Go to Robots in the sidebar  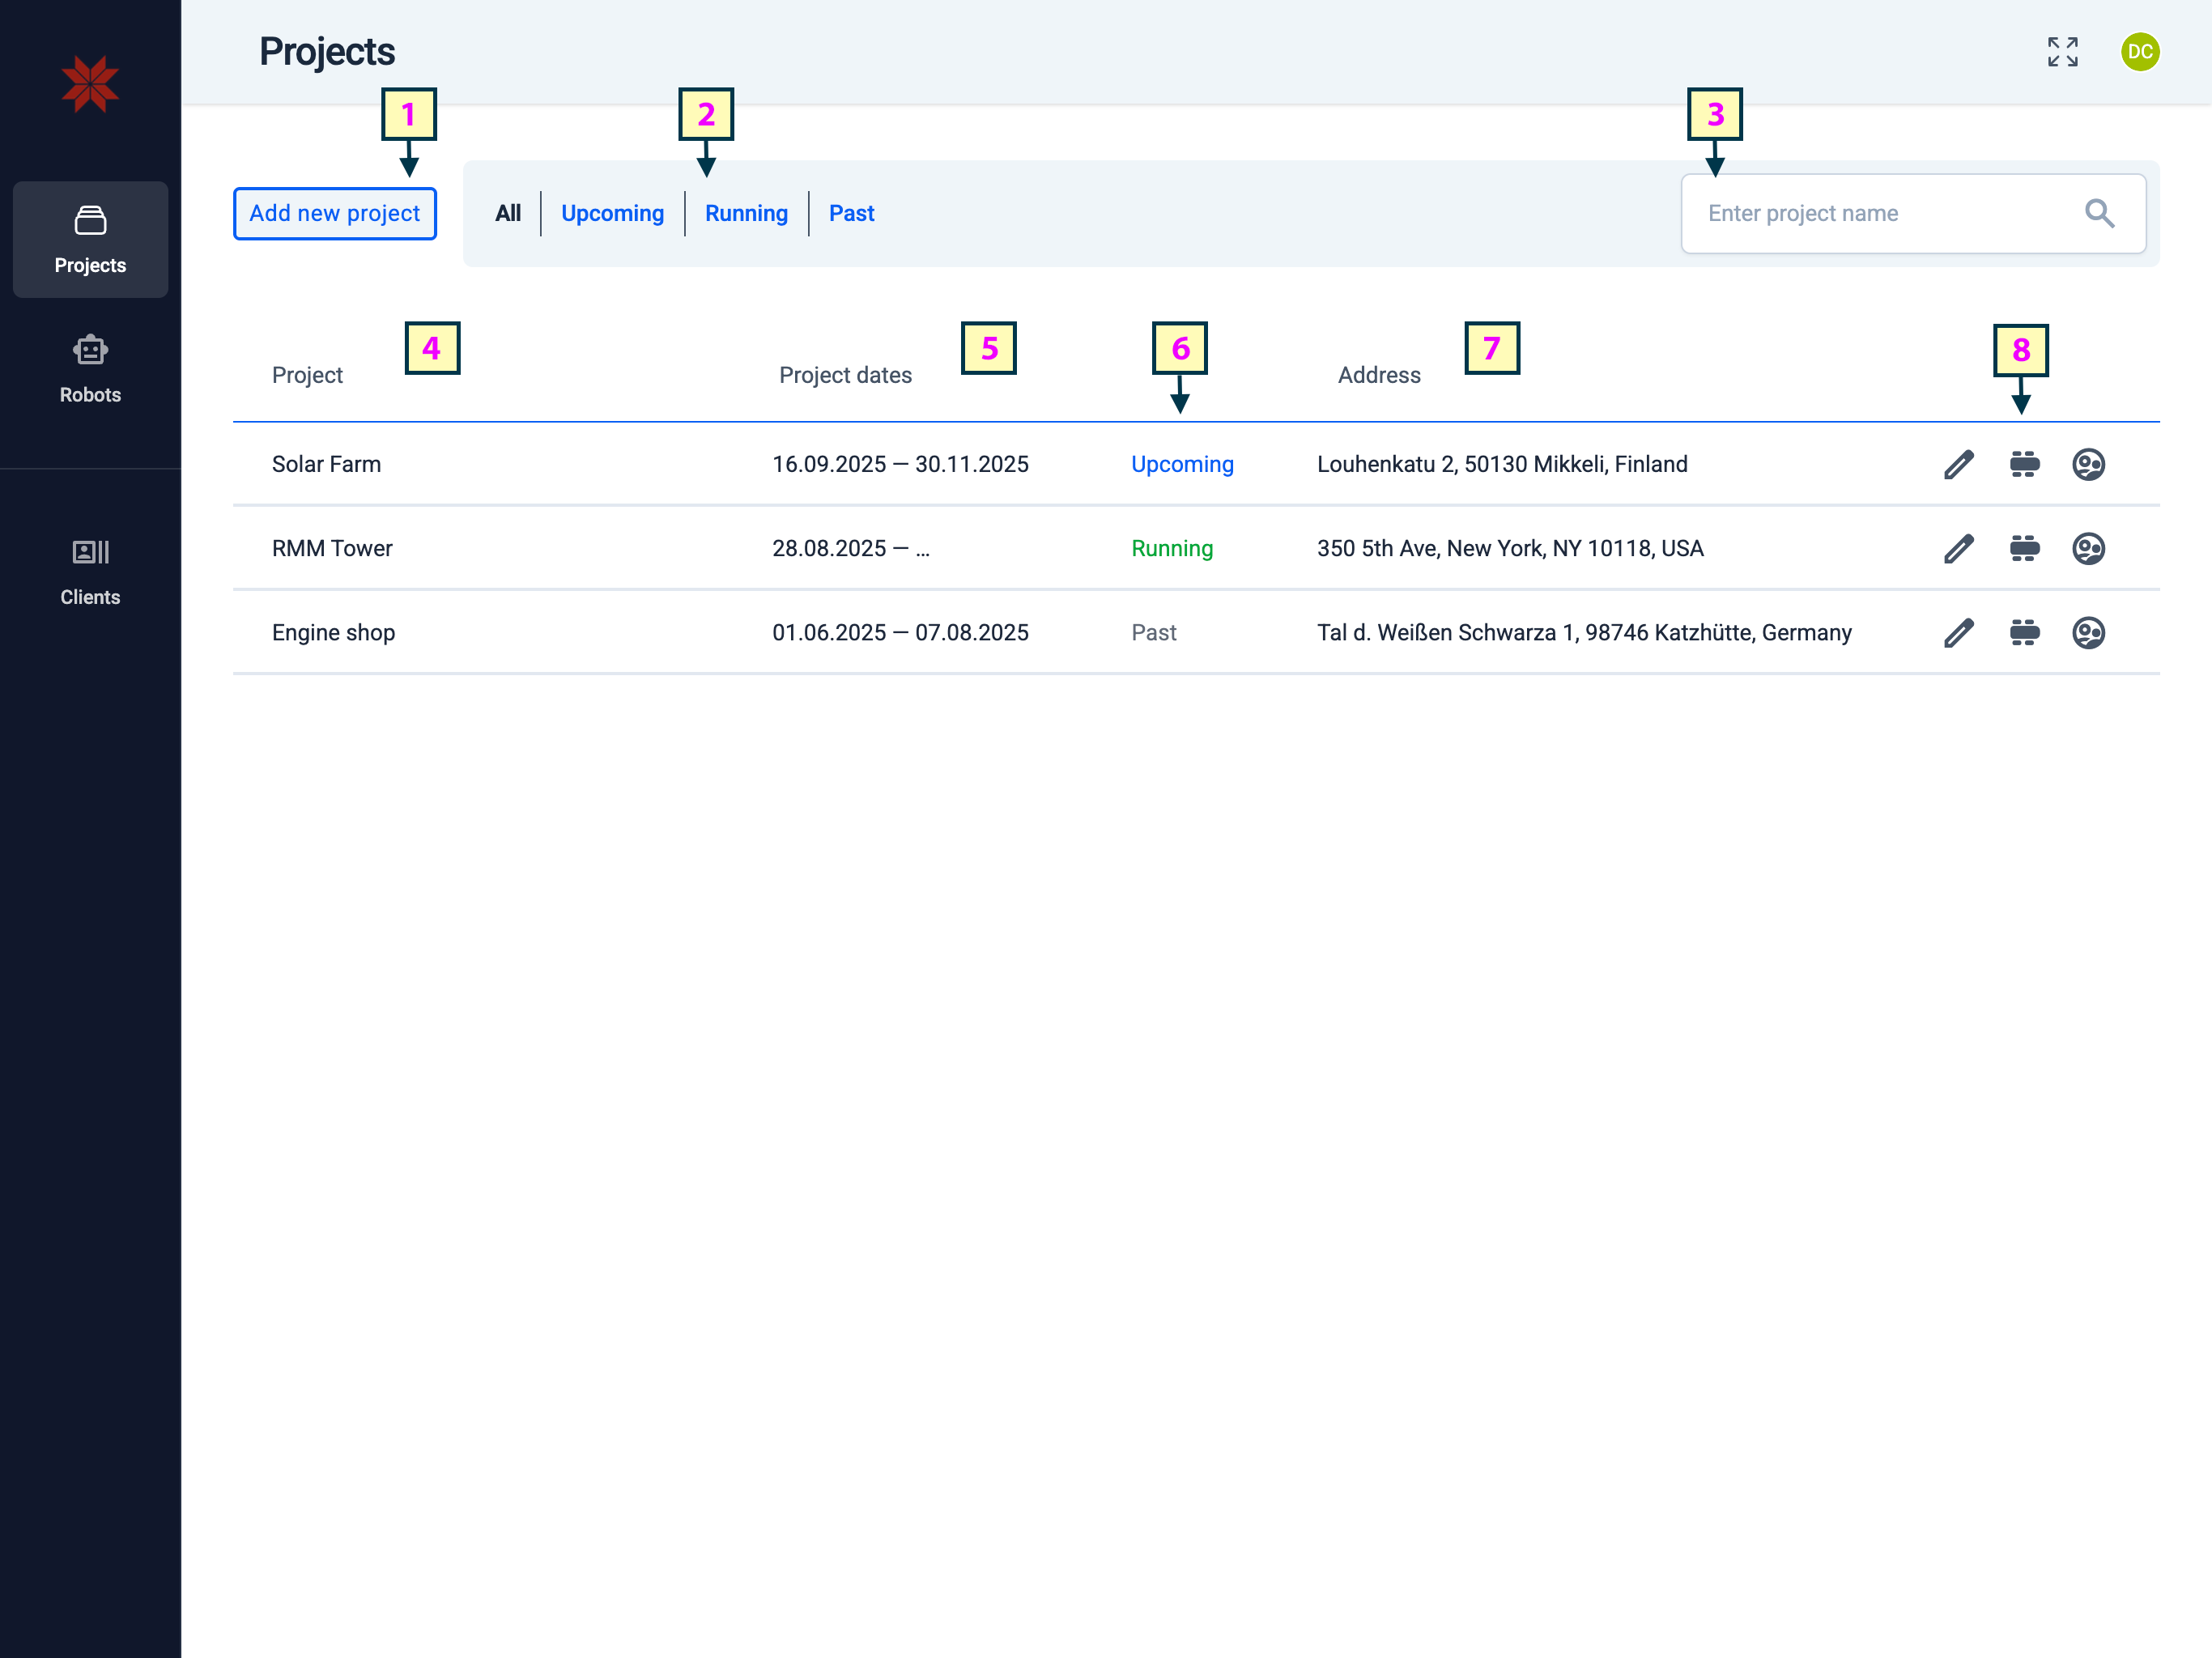[x=90, y=369]
